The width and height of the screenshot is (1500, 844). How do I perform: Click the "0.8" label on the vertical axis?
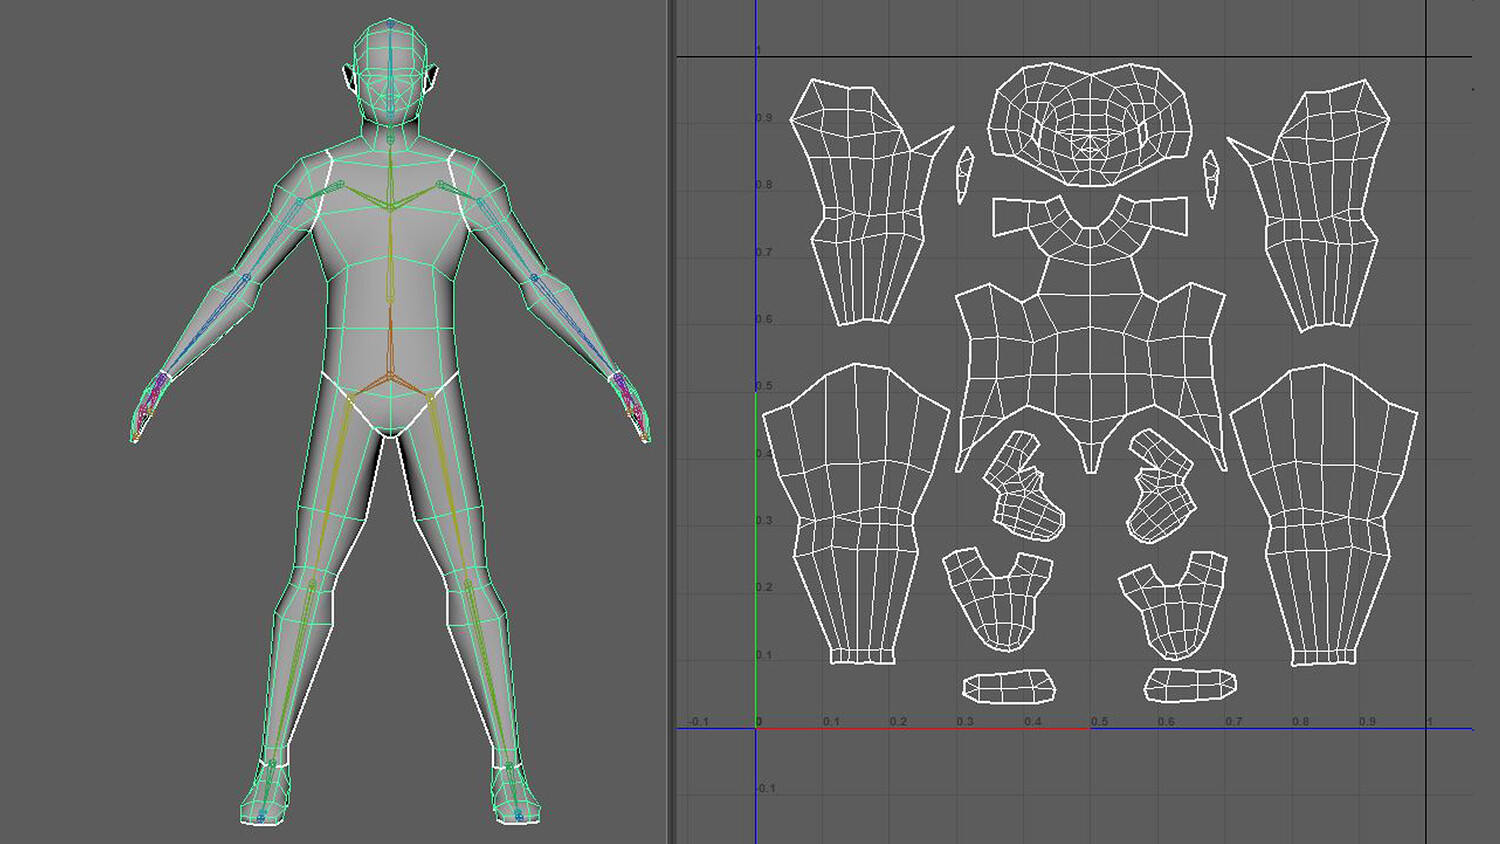[x=764, y=185]
